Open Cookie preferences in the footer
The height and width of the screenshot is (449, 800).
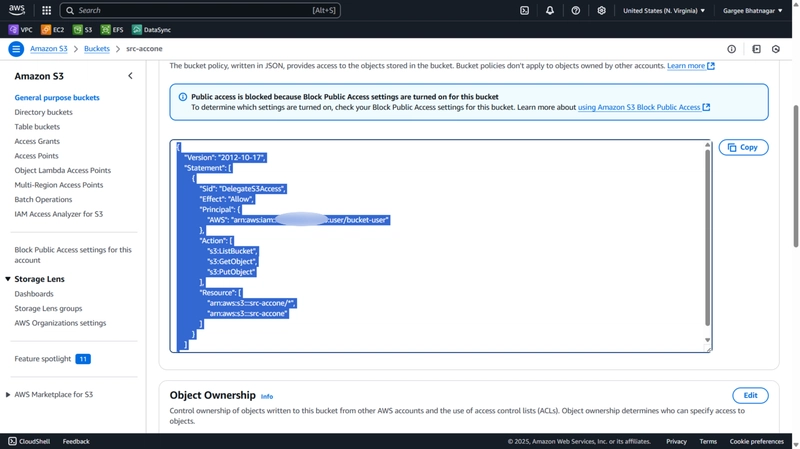(756, 441)
